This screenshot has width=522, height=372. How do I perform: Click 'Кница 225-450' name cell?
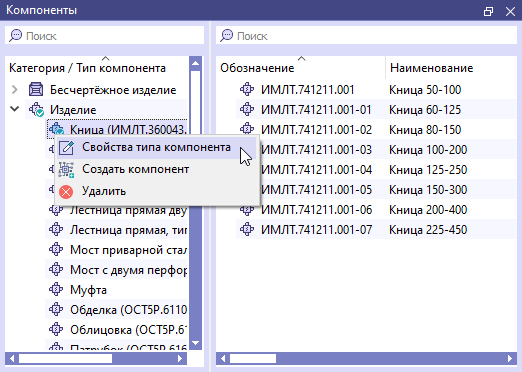(428, 230)
